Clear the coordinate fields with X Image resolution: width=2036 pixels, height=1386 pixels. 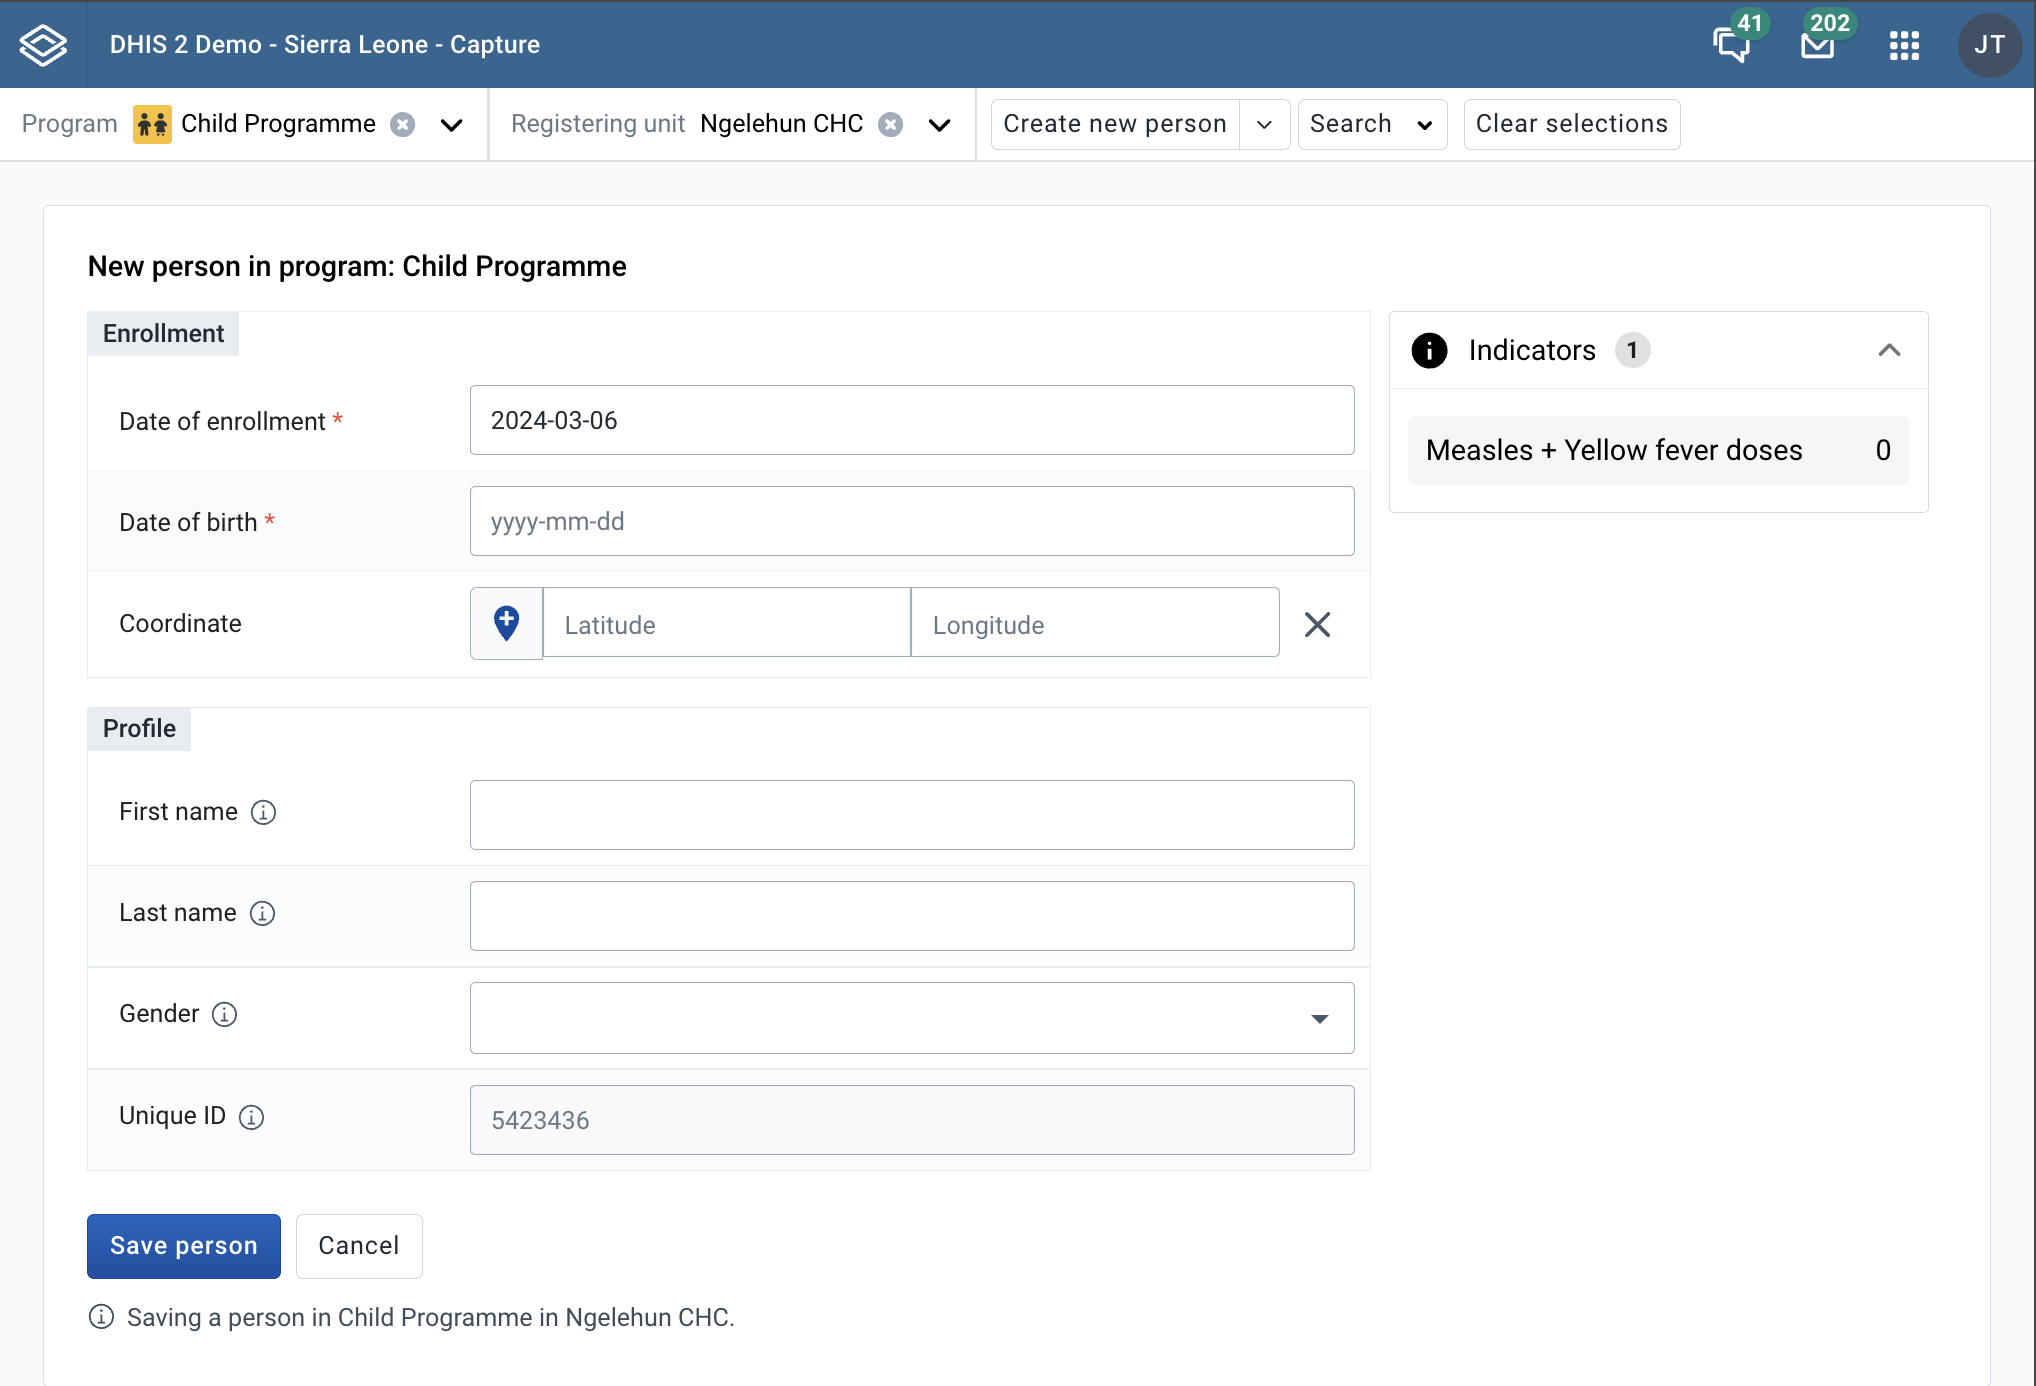[1317, 624]
